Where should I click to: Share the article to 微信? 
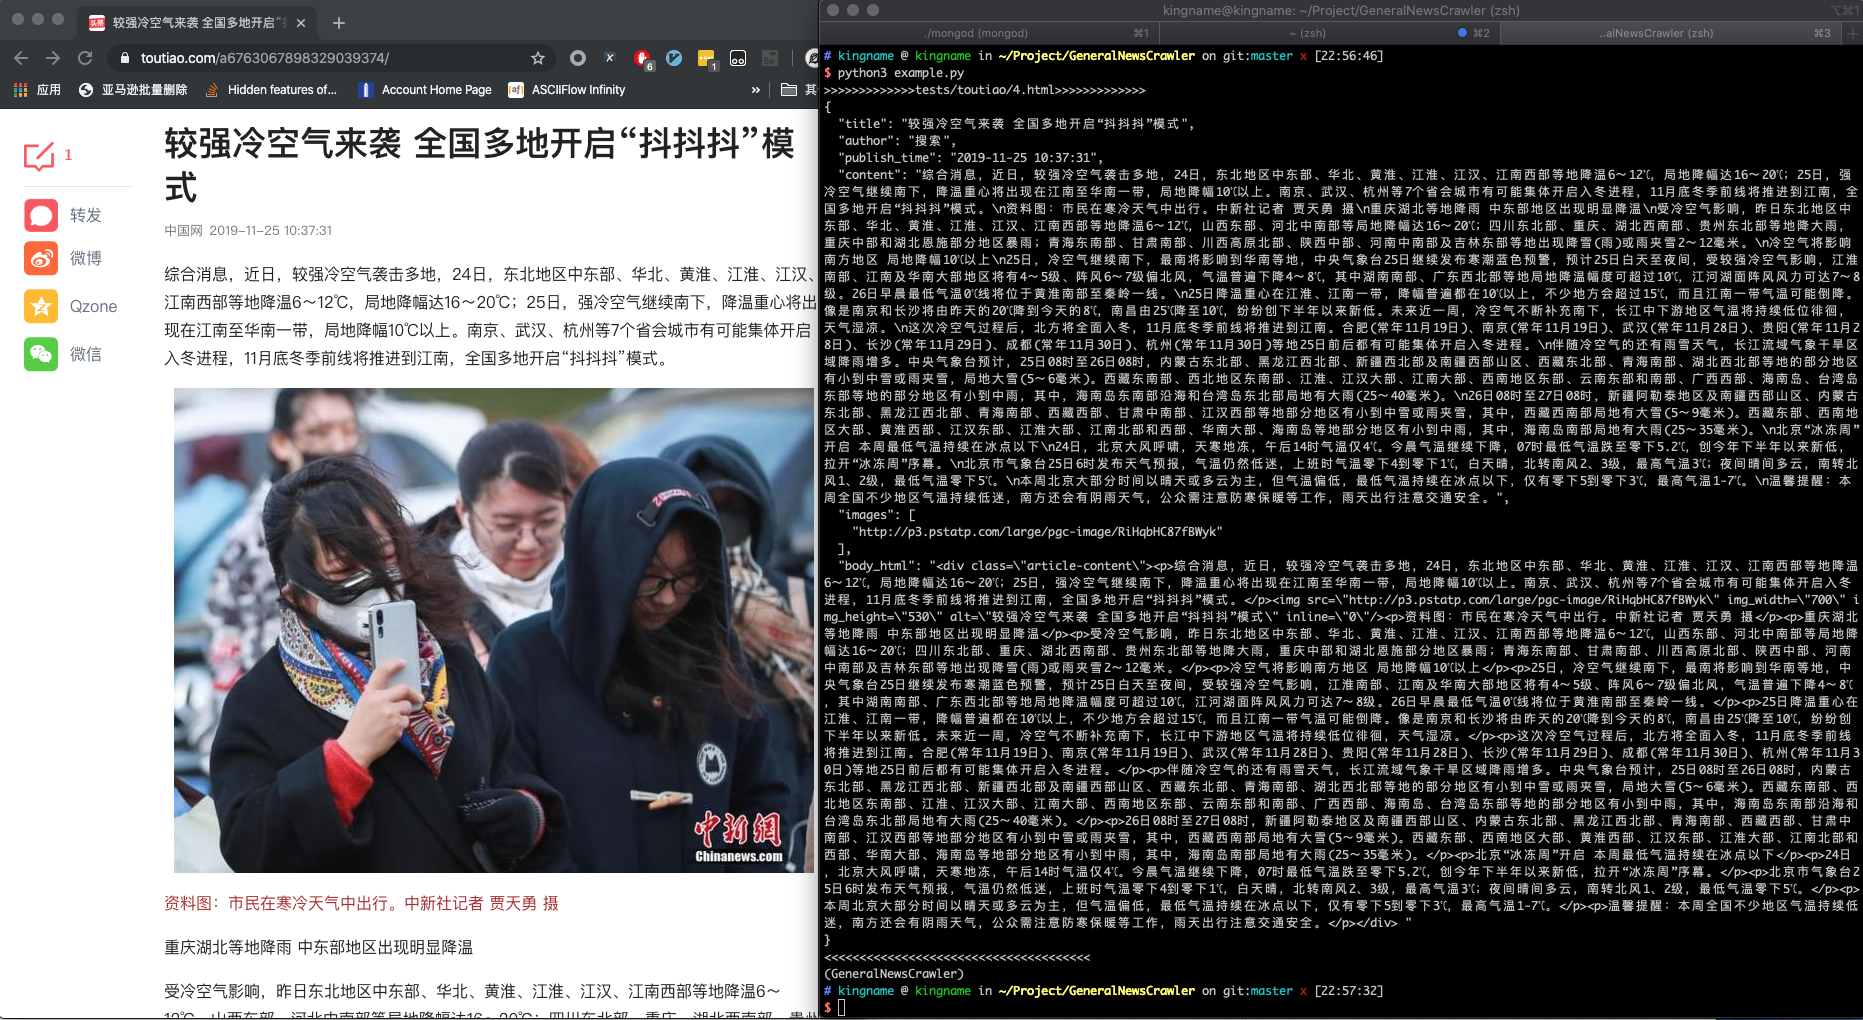click(x=41, y=354)
